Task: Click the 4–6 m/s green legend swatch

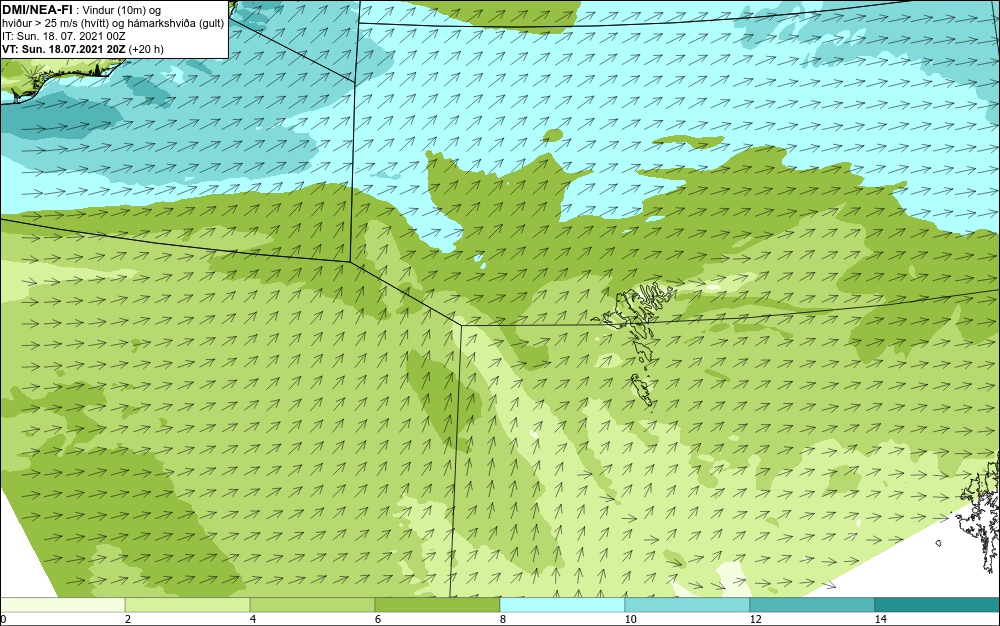Action: [x=312, y=605]
